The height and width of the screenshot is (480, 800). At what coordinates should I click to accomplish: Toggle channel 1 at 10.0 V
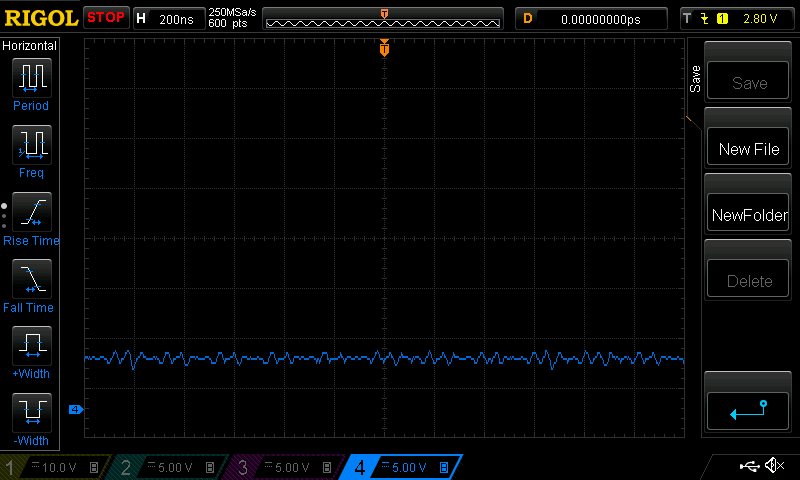55,467
